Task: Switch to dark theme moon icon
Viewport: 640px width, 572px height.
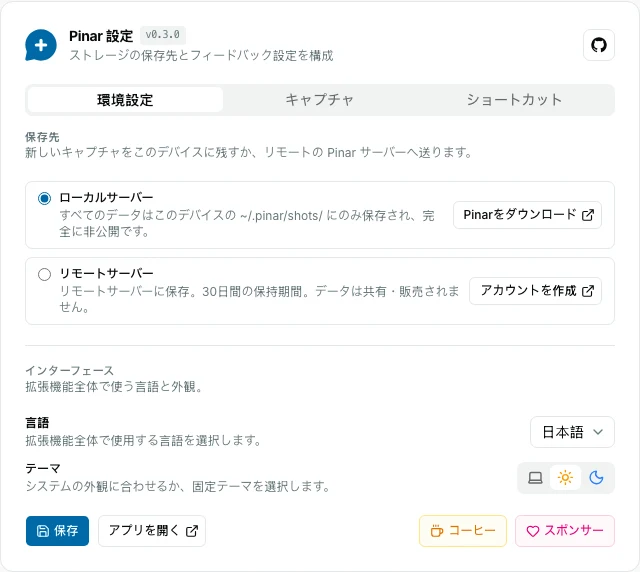Action: (596, 478)
